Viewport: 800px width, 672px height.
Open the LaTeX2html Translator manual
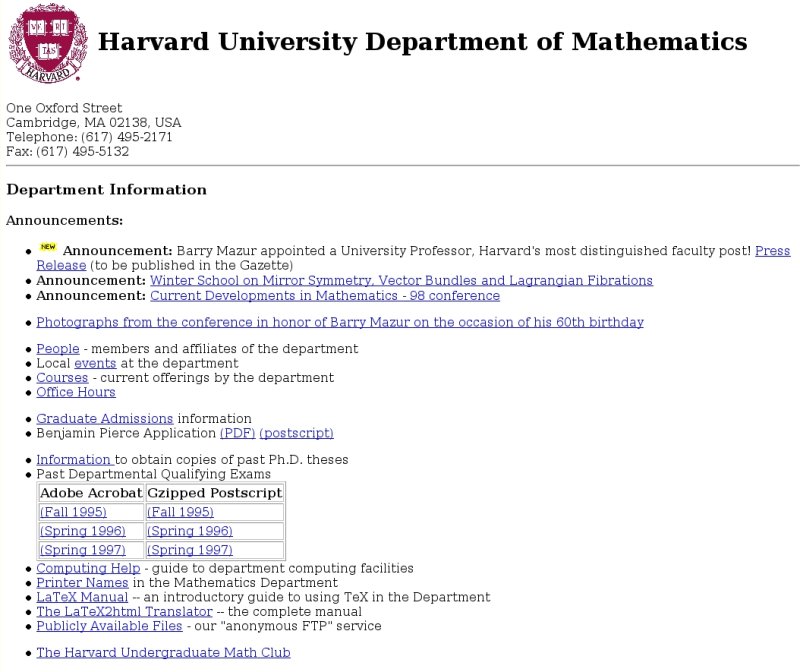tap(124, 611)
